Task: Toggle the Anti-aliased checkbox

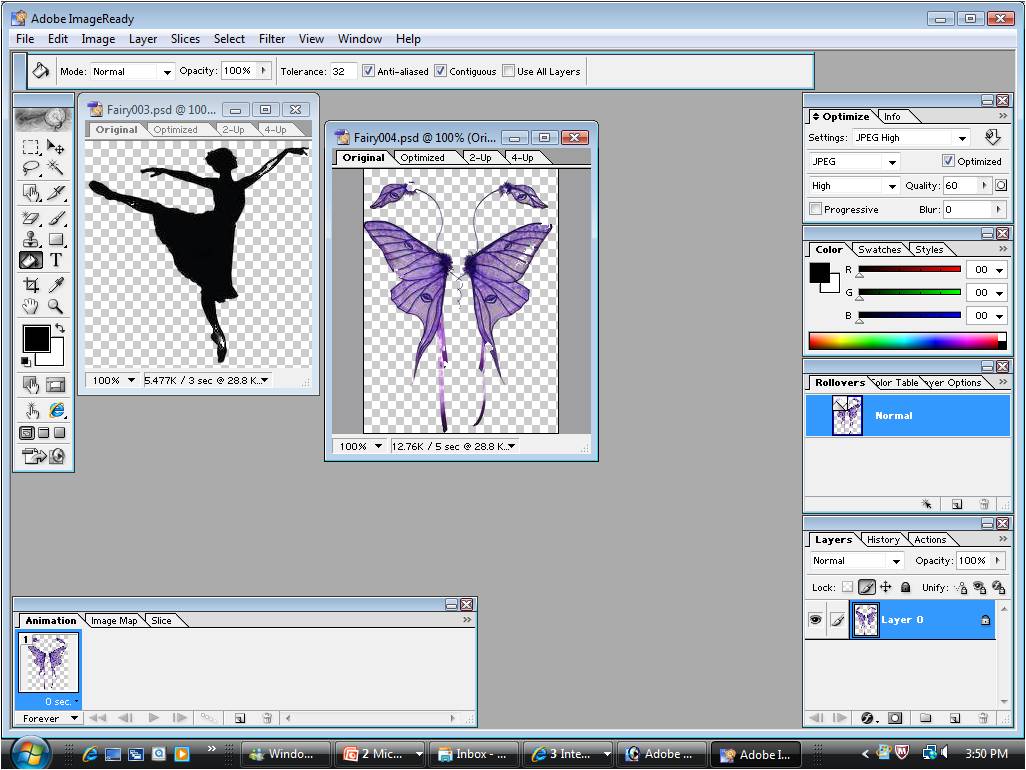Action: tap(369, 71)
